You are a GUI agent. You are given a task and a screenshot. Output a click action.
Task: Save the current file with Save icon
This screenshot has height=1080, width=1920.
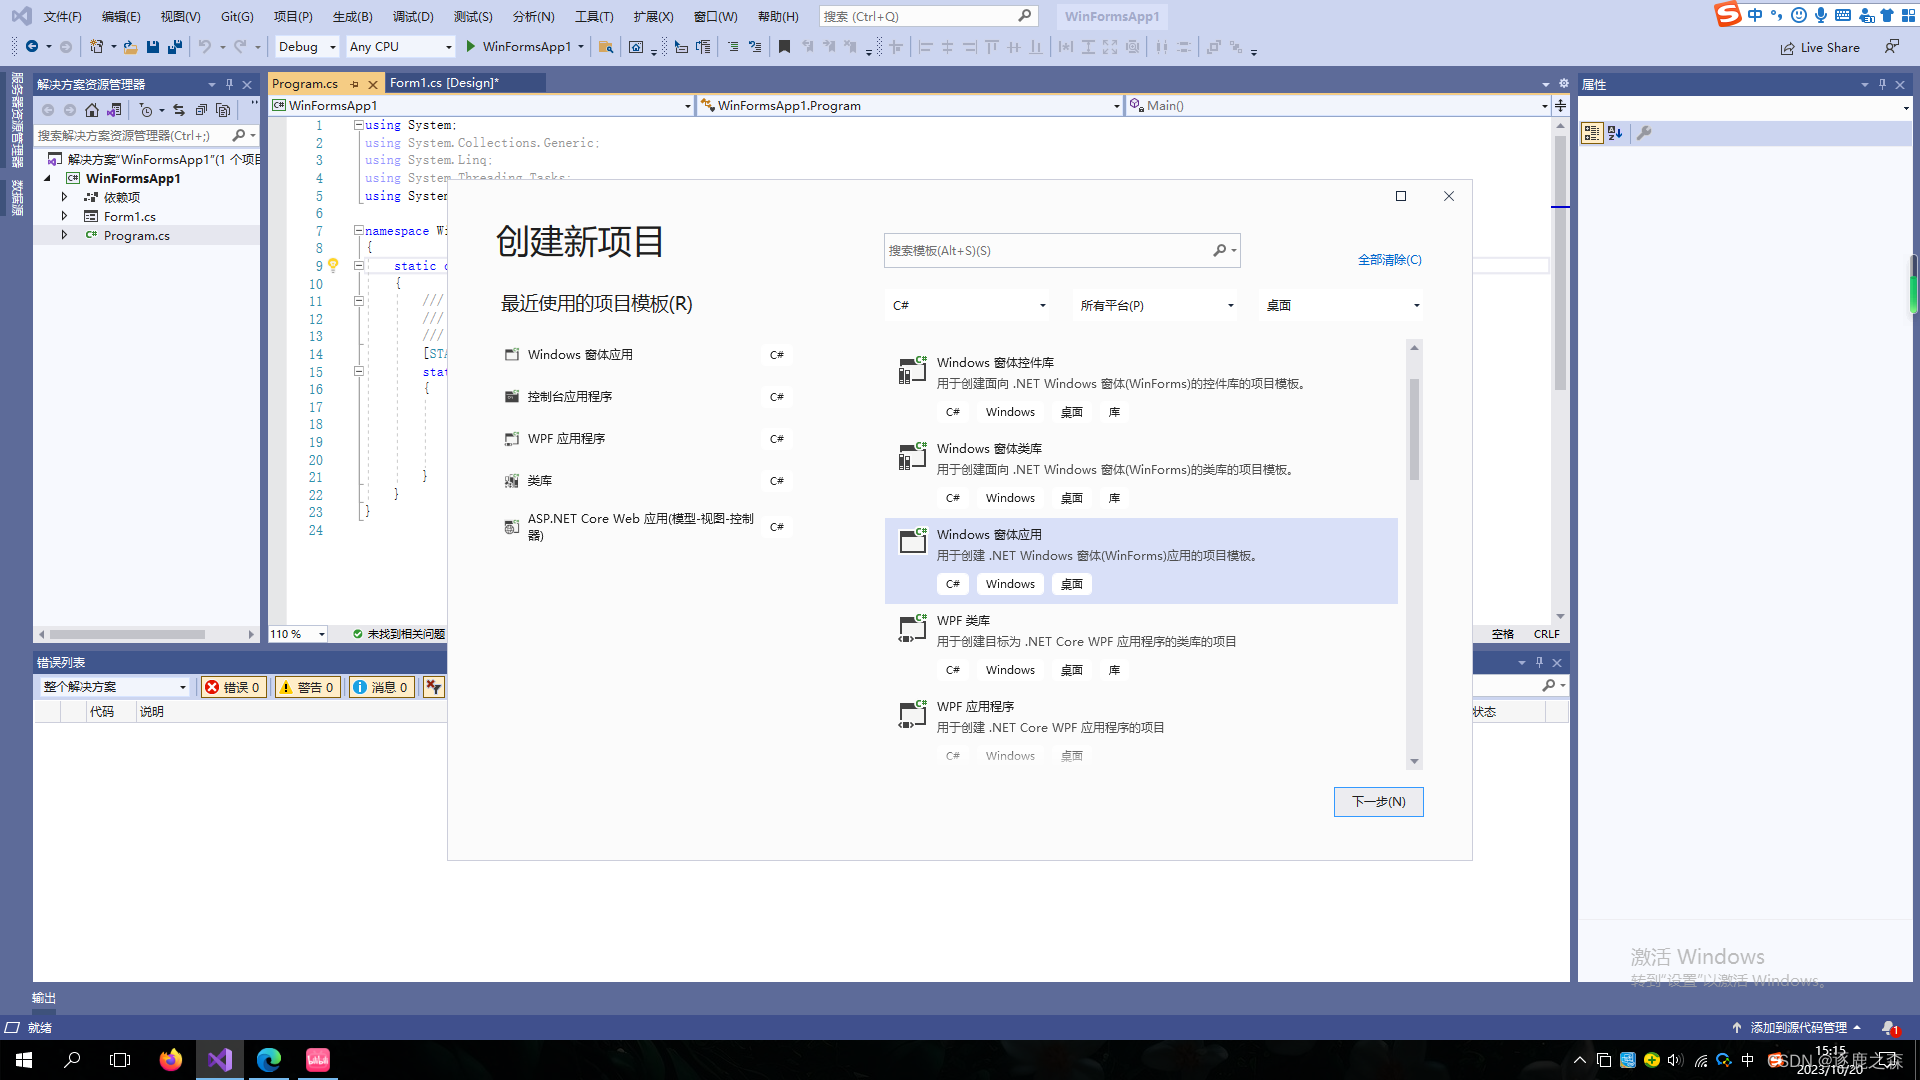153,47
